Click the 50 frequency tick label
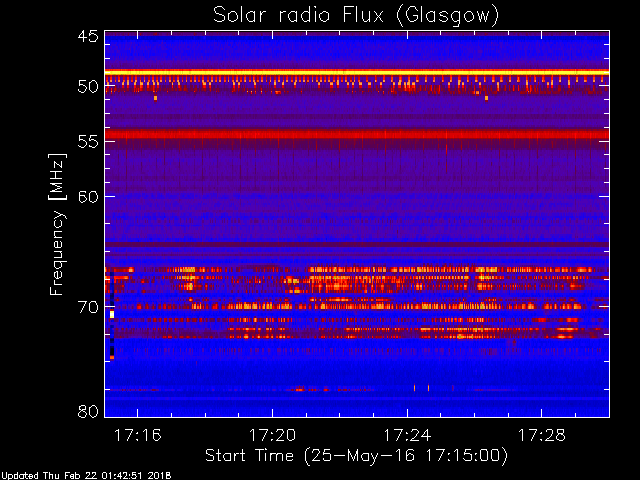 coord(88,87)
